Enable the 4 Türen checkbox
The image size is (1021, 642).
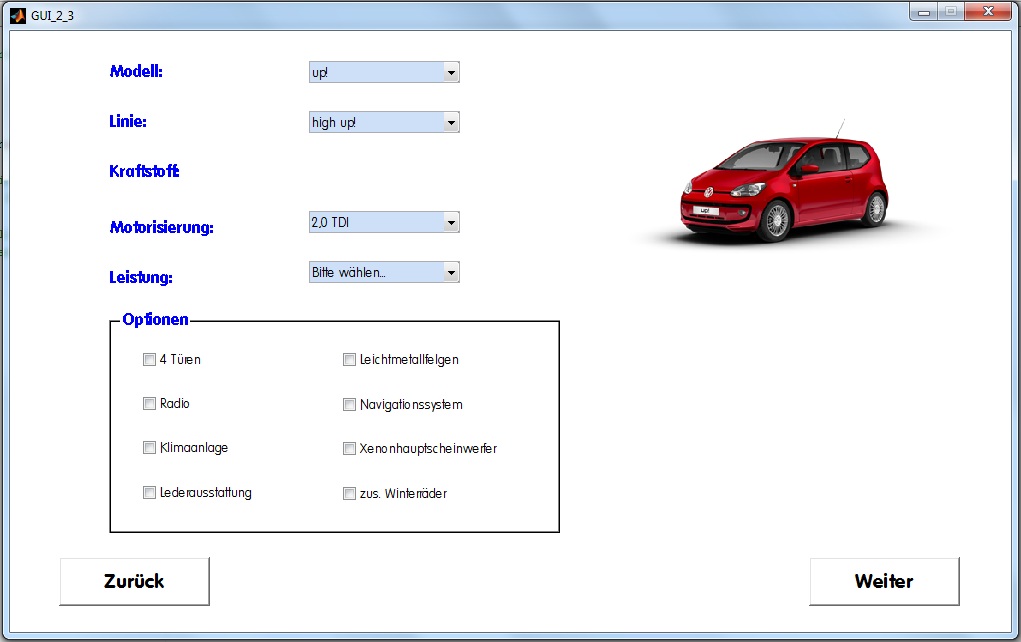click(x=150, y=360)
